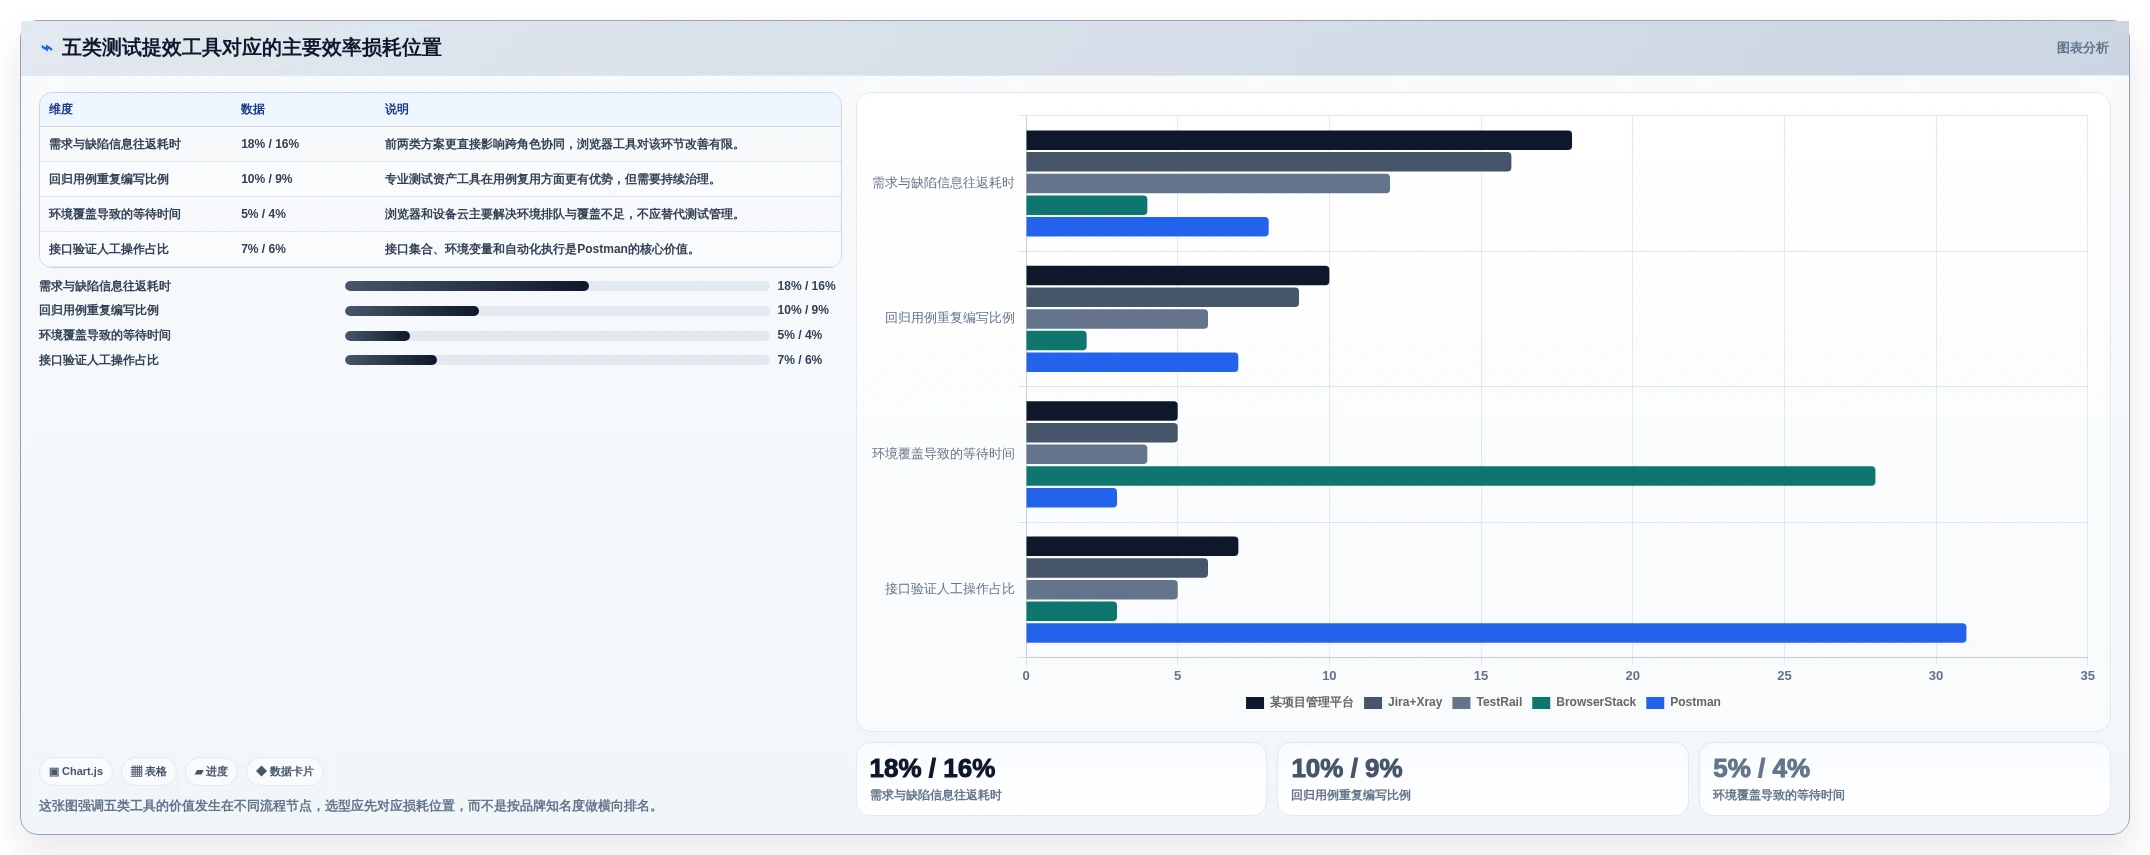Select the 表格 tag chip

pyautogui.click(x=149, y=772)
